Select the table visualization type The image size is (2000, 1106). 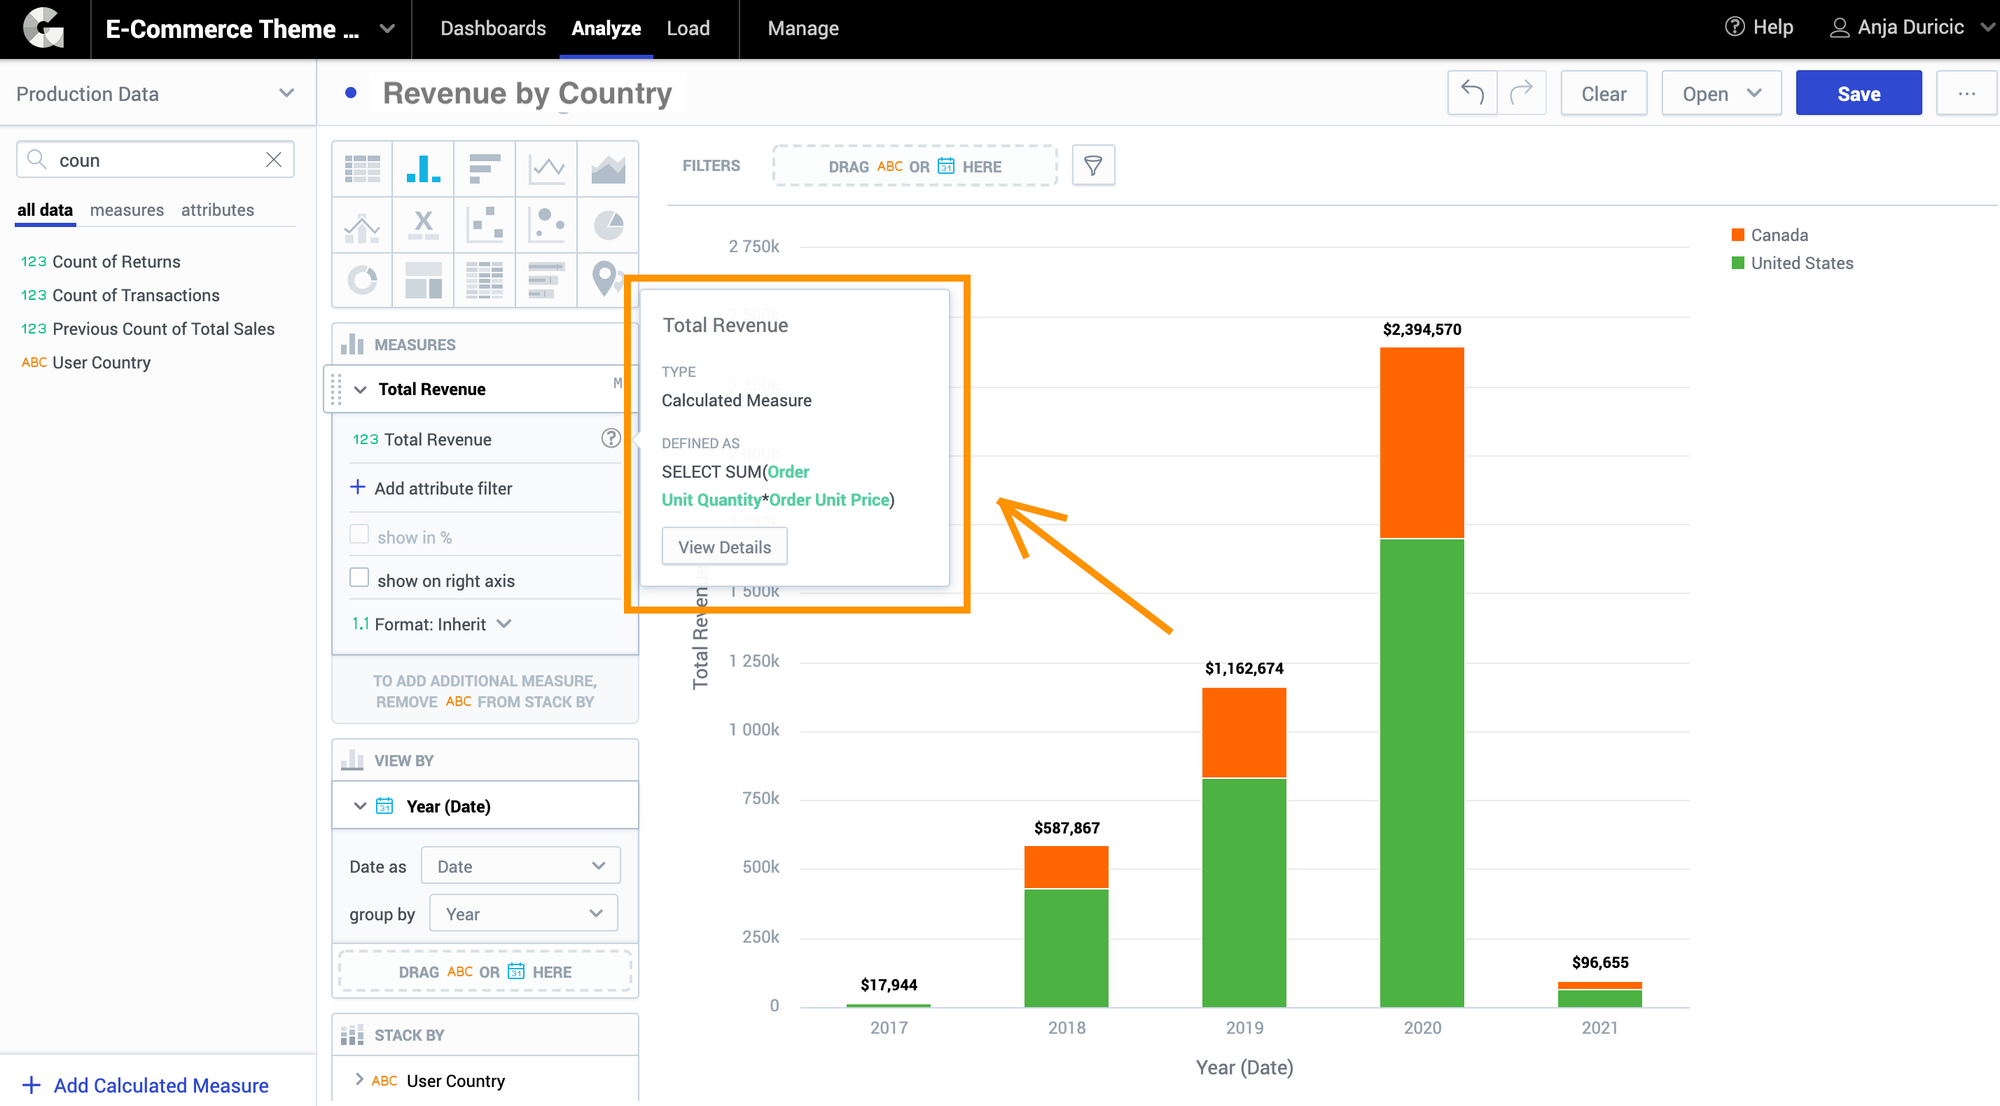point(362,168)
